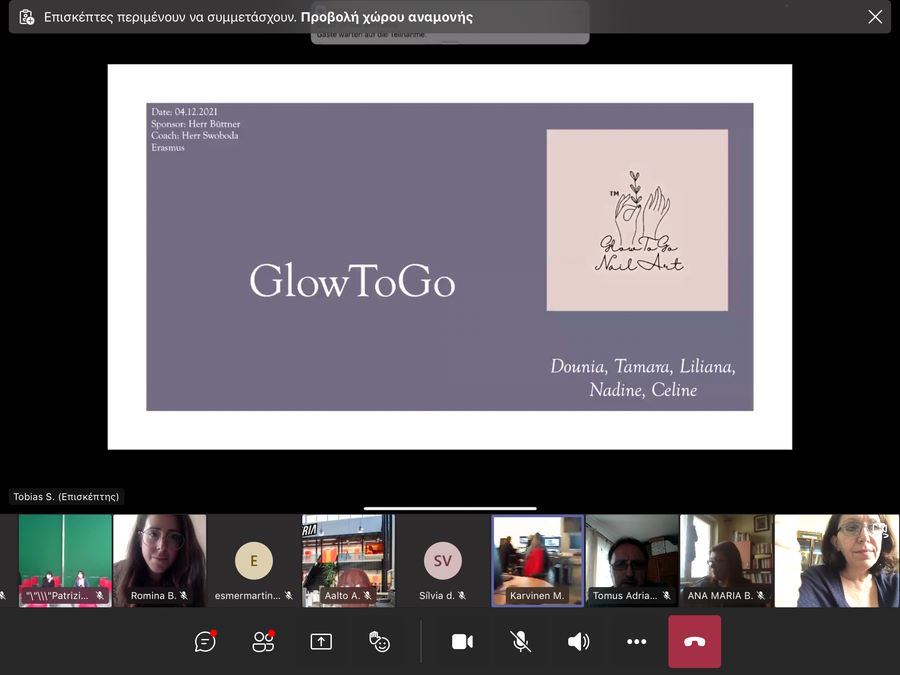Tap the Aalto A. video tile

tap(348, 560)
